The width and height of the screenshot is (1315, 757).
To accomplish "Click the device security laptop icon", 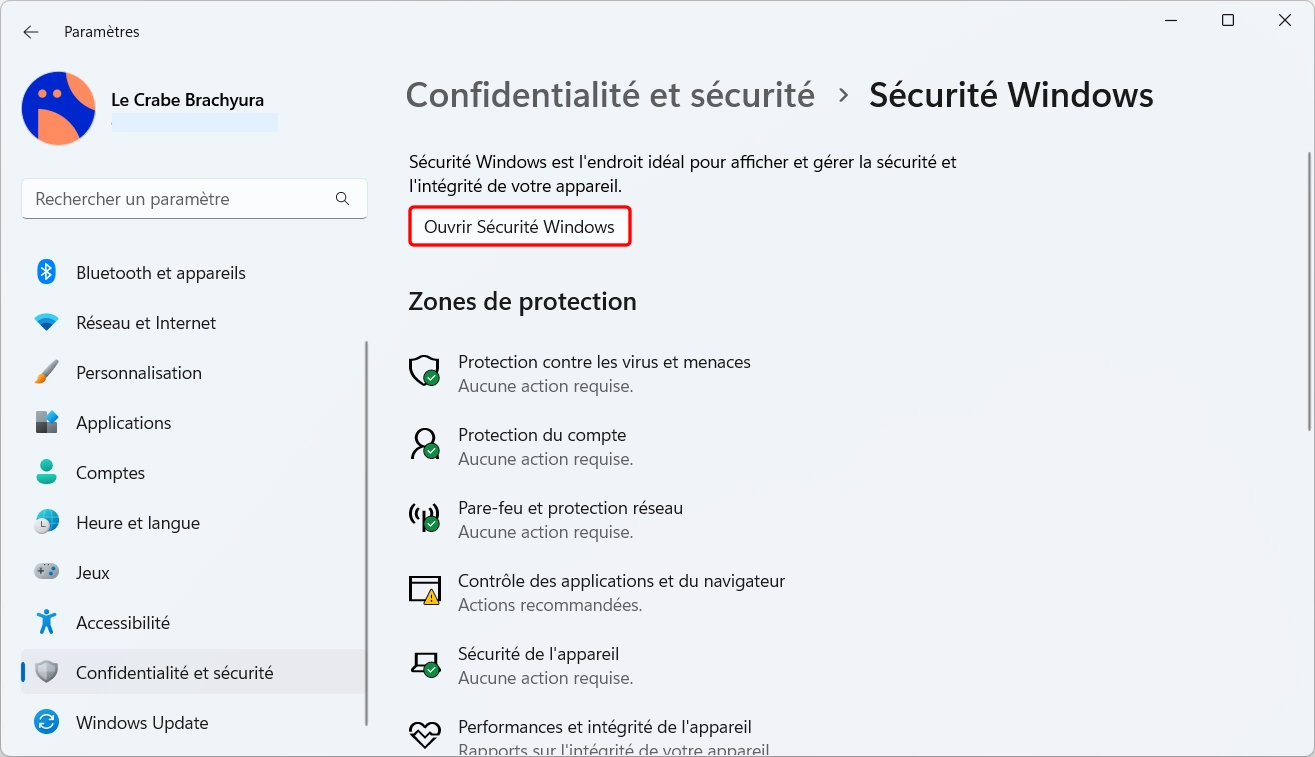I will [425, 663].
